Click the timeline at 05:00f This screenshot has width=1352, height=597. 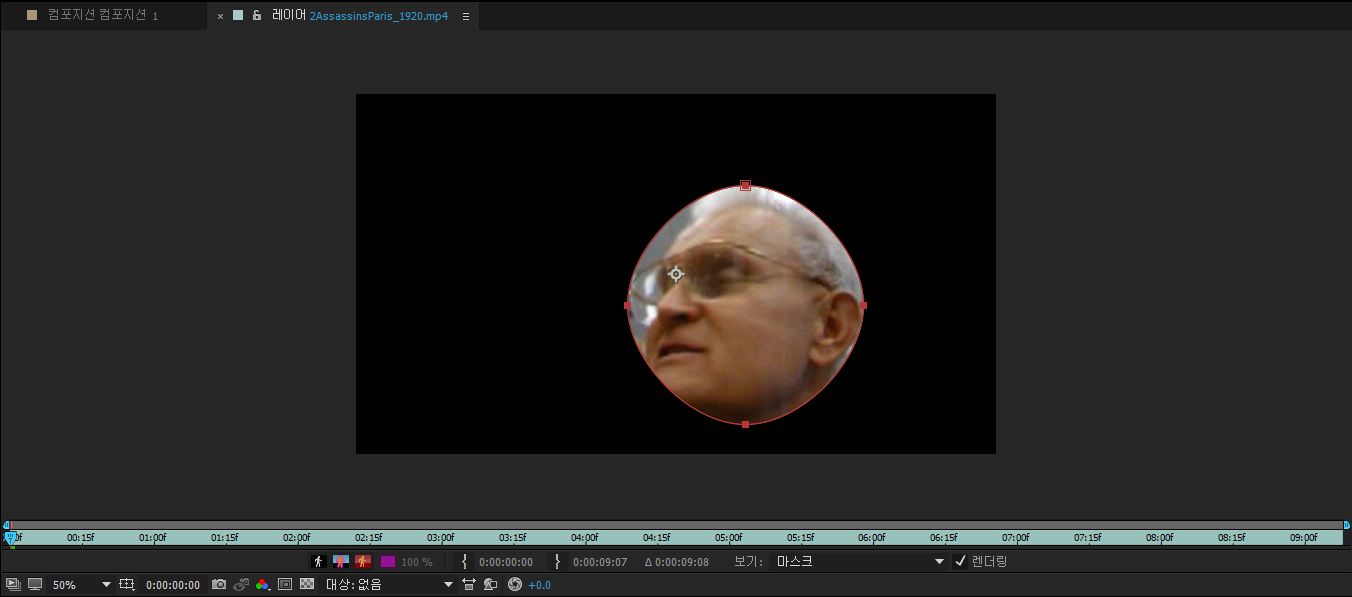(x=729, y=537)
